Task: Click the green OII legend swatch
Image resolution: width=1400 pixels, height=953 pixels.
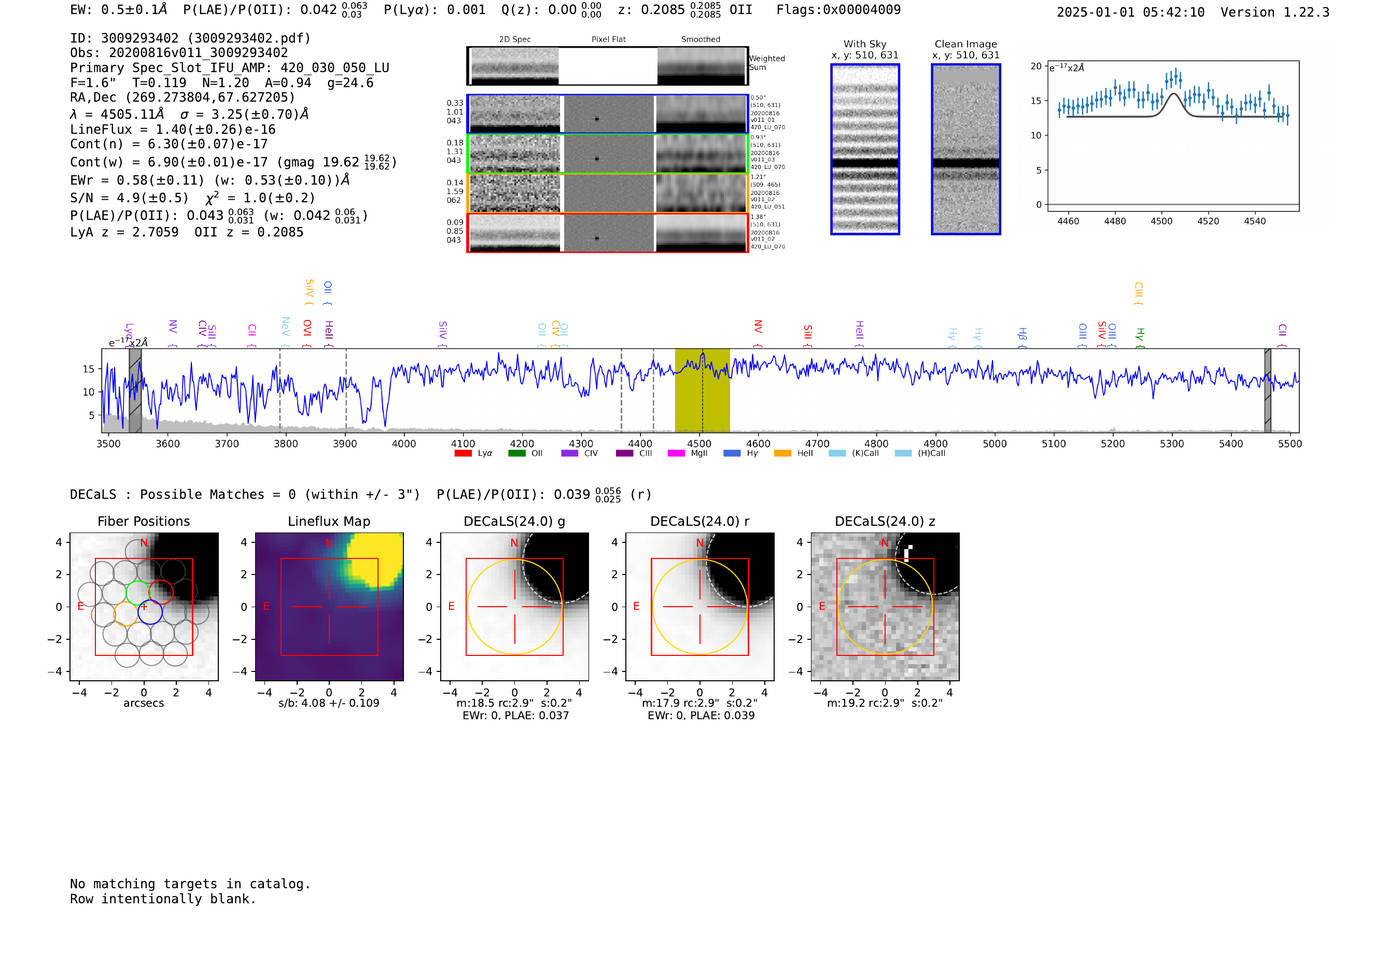Action: [517, 453]
